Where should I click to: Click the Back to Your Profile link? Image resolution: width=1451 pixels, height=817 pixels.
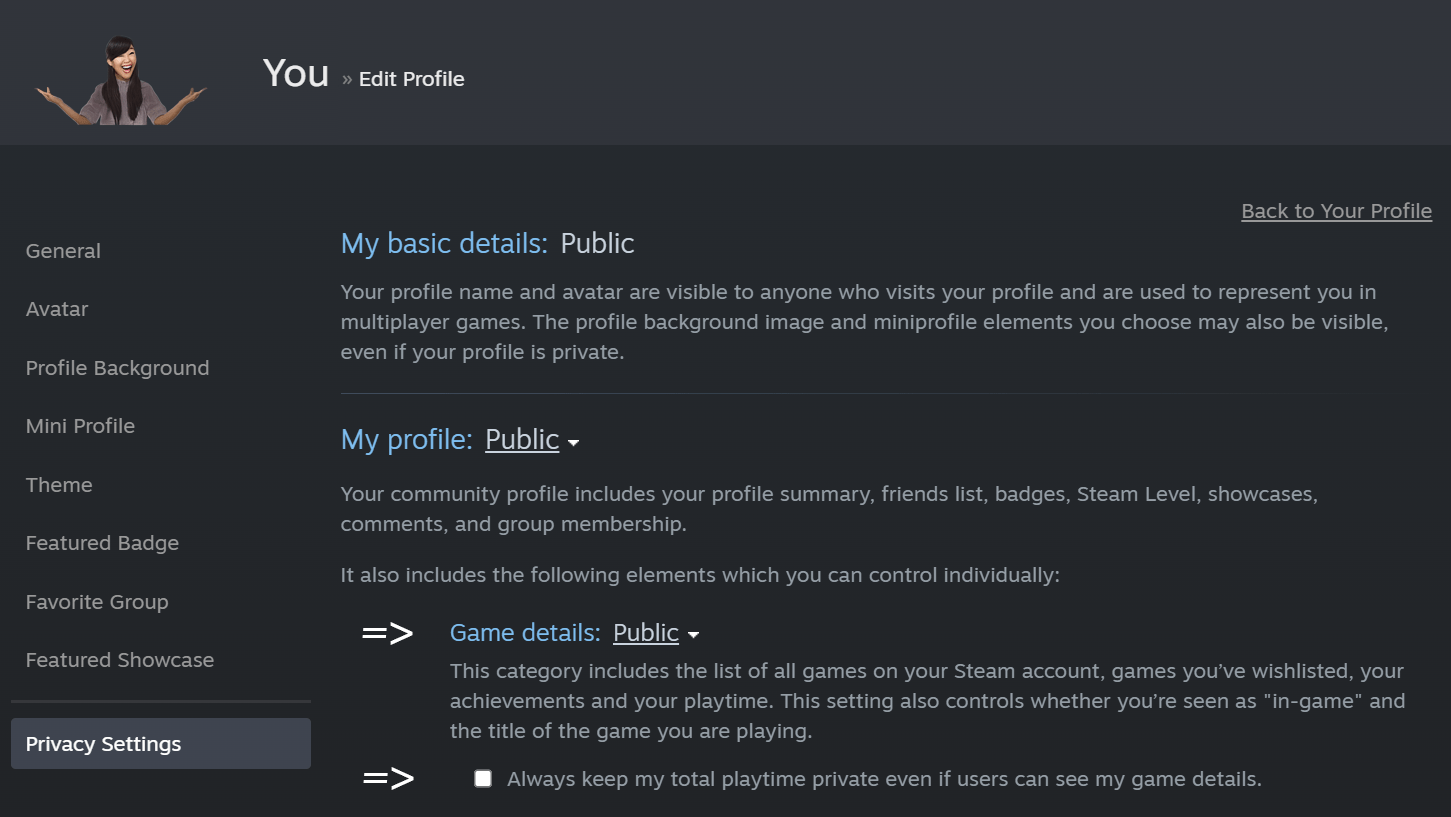click(1336, 211)
